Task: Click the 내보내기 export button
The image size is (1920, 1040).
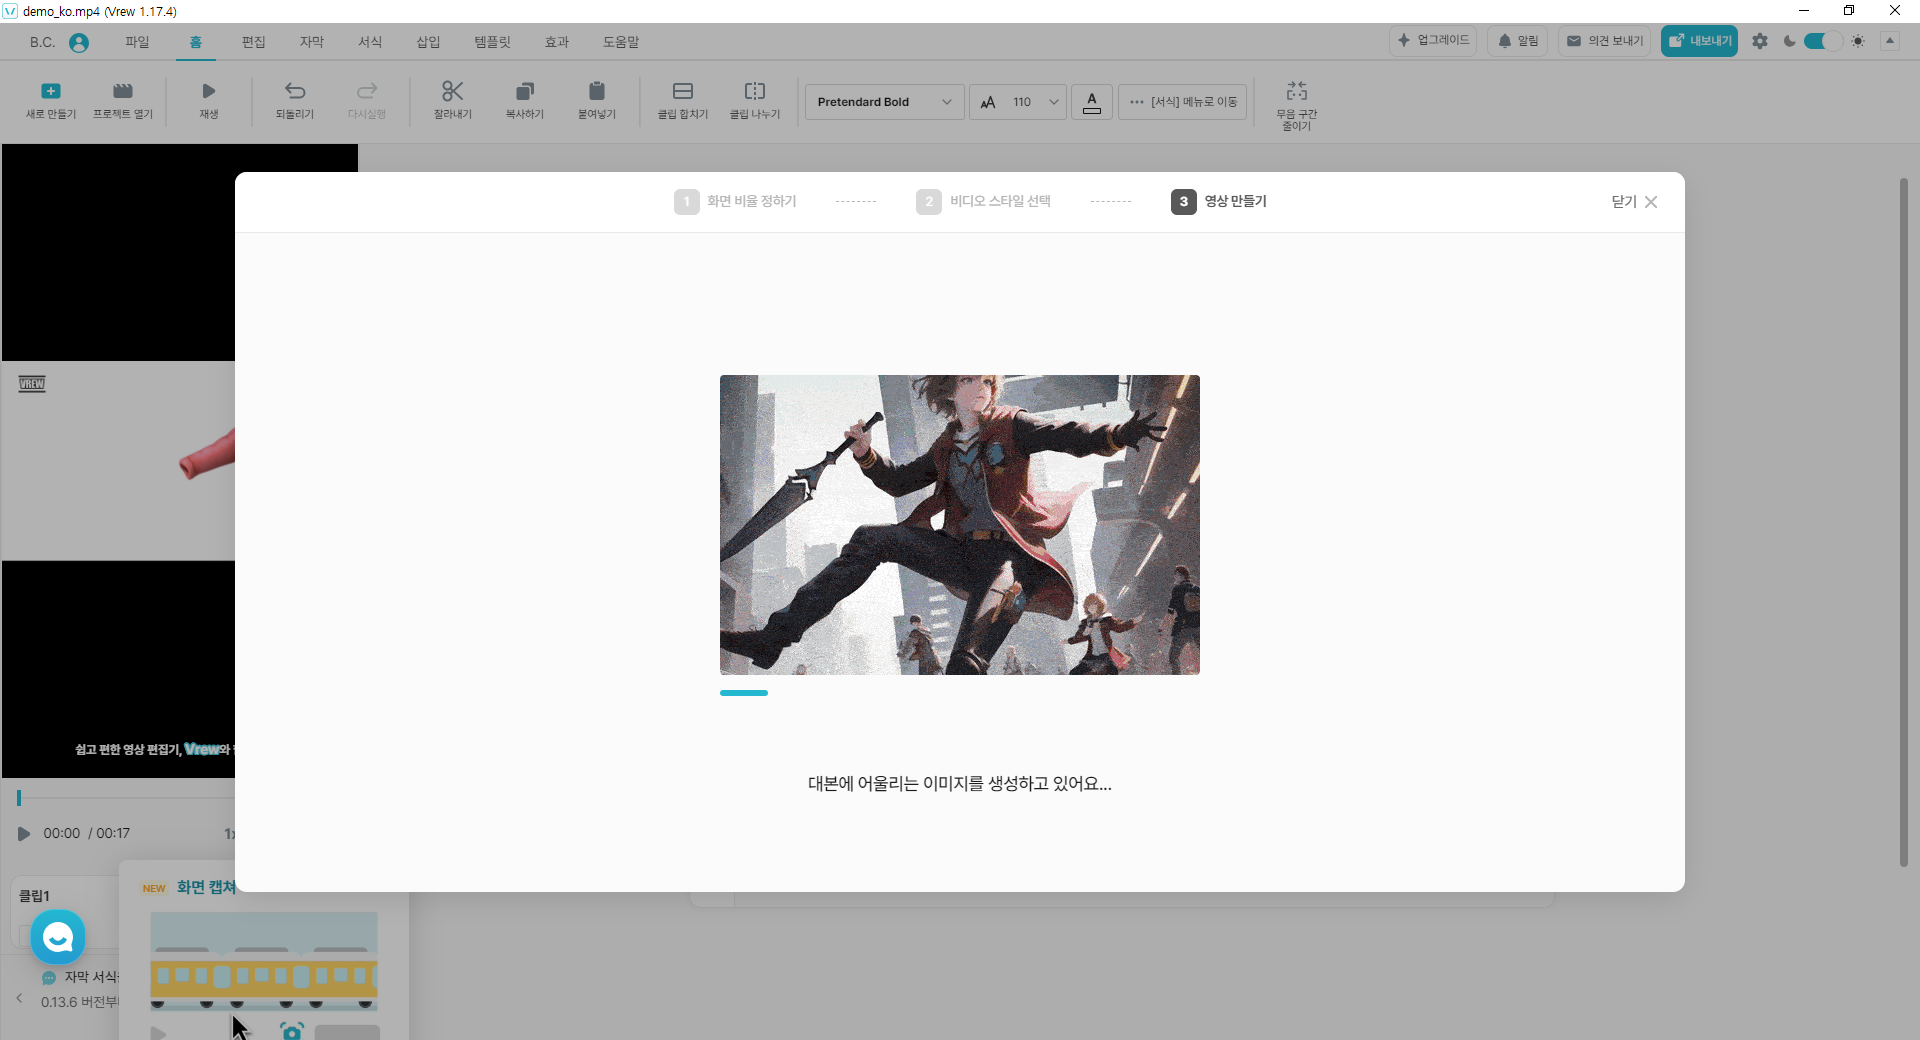Action: coord(1699,41)
